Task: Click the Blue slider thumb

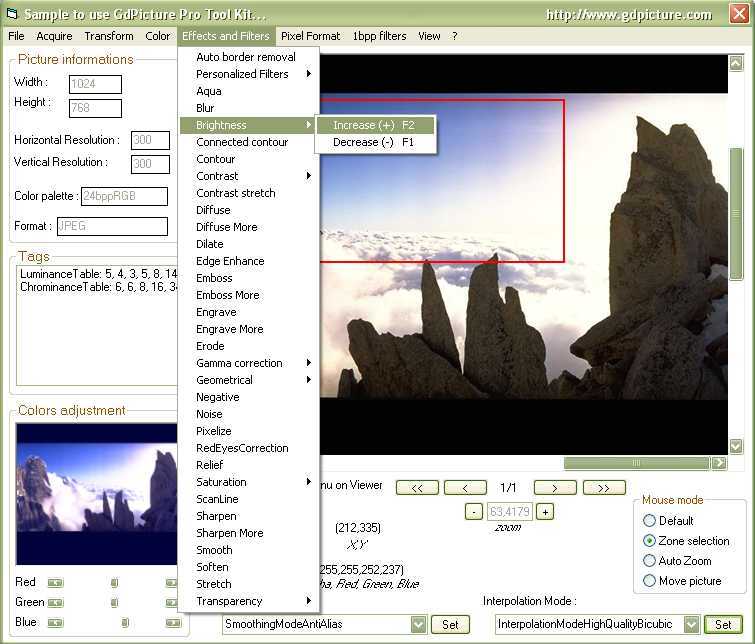Action: click(125, 623)
